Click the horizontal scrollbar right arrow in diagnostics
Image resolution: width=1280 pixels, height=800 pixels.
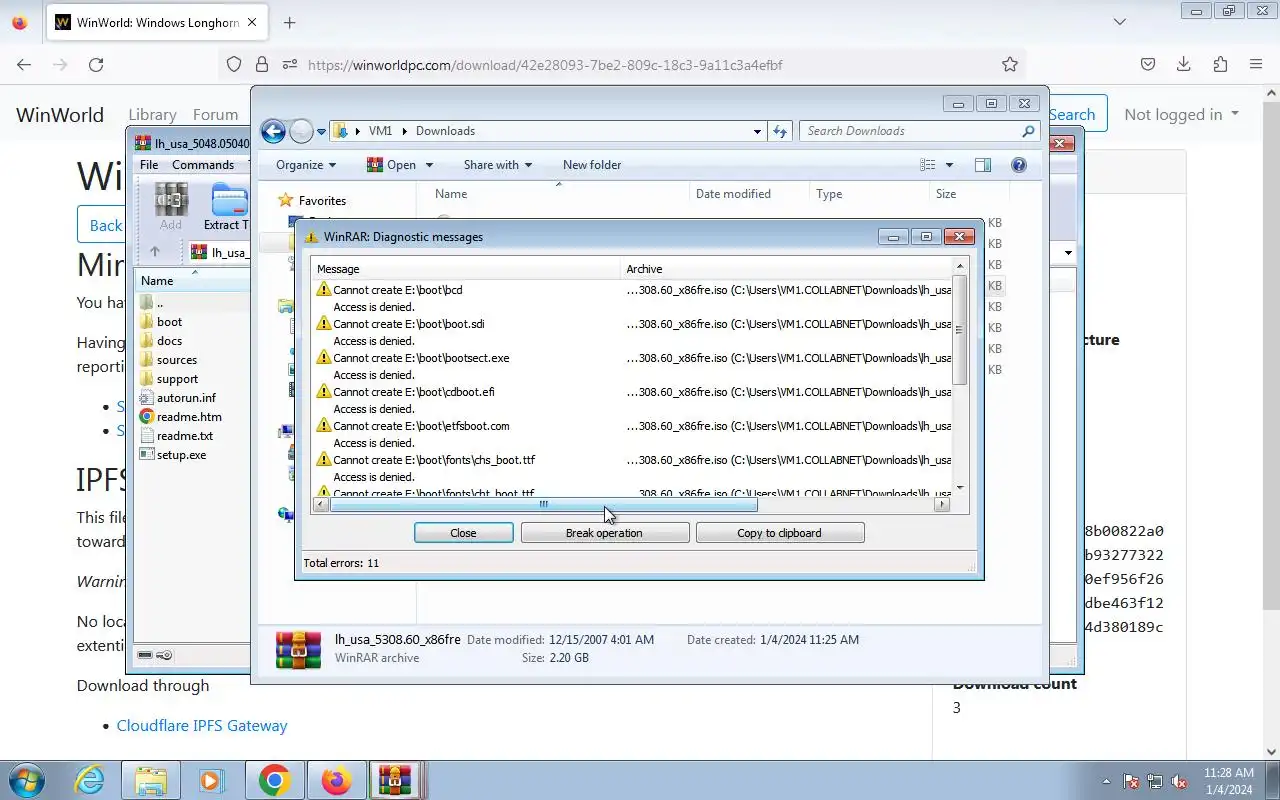tap(942, 505)
